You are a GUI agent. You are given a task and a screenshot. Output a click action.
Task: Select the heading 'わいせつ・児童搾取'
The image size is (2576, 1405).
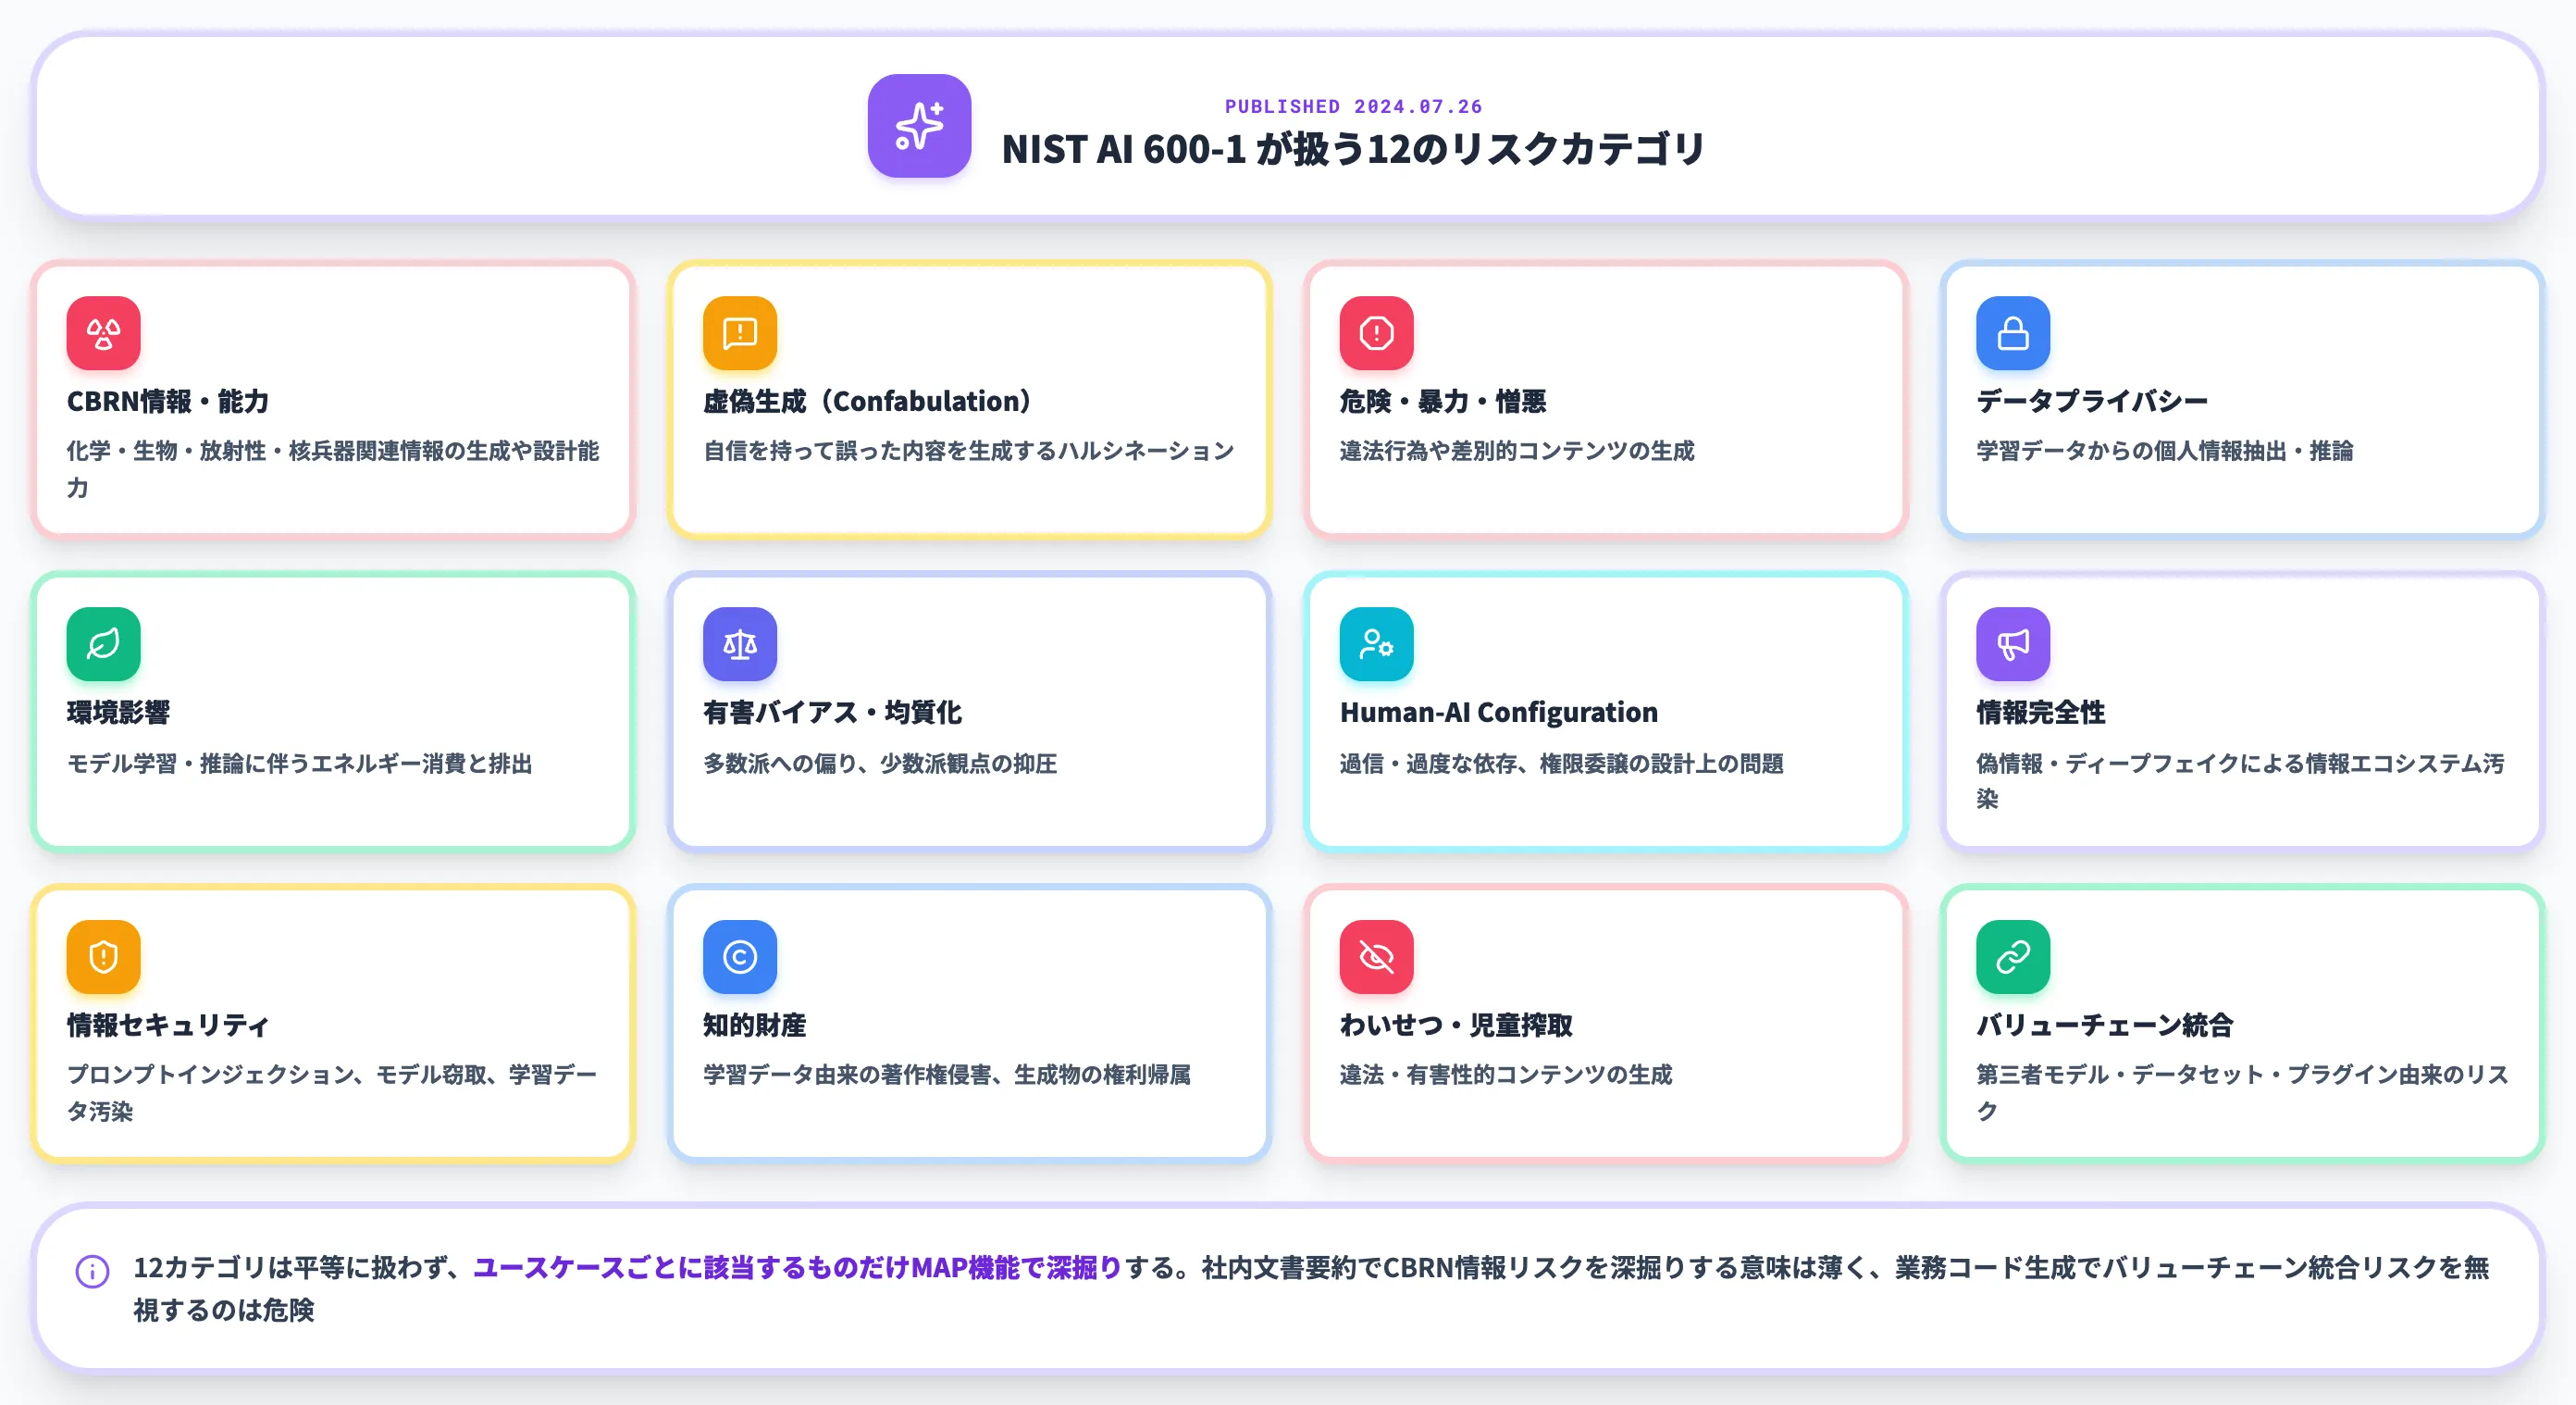[x=1456, y=1025]
